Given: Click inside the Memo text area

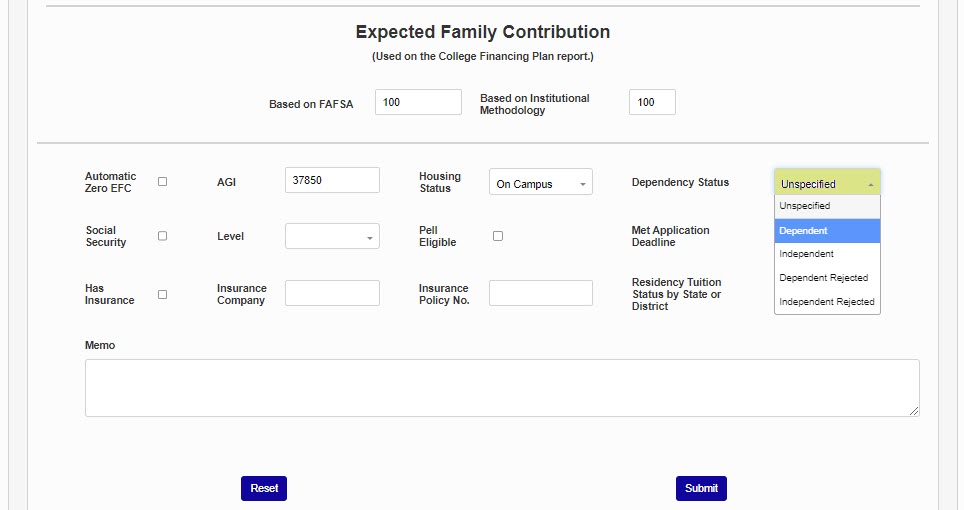Looking at the screenshot, I should [x=501, y=387].
